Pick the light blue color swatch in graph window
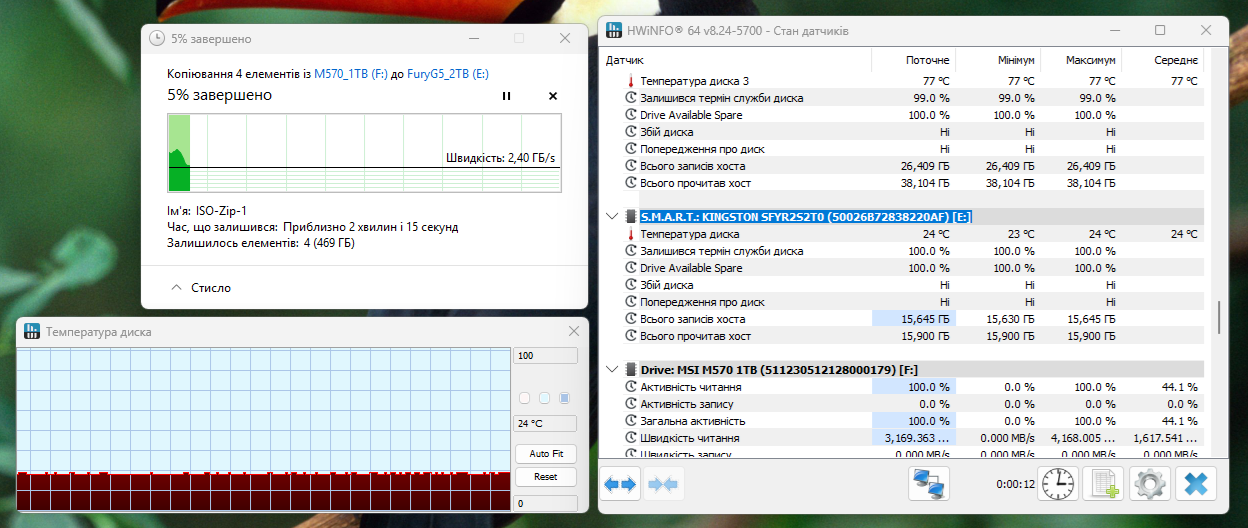Screen dimensions: 1248x528 [544, 398]
